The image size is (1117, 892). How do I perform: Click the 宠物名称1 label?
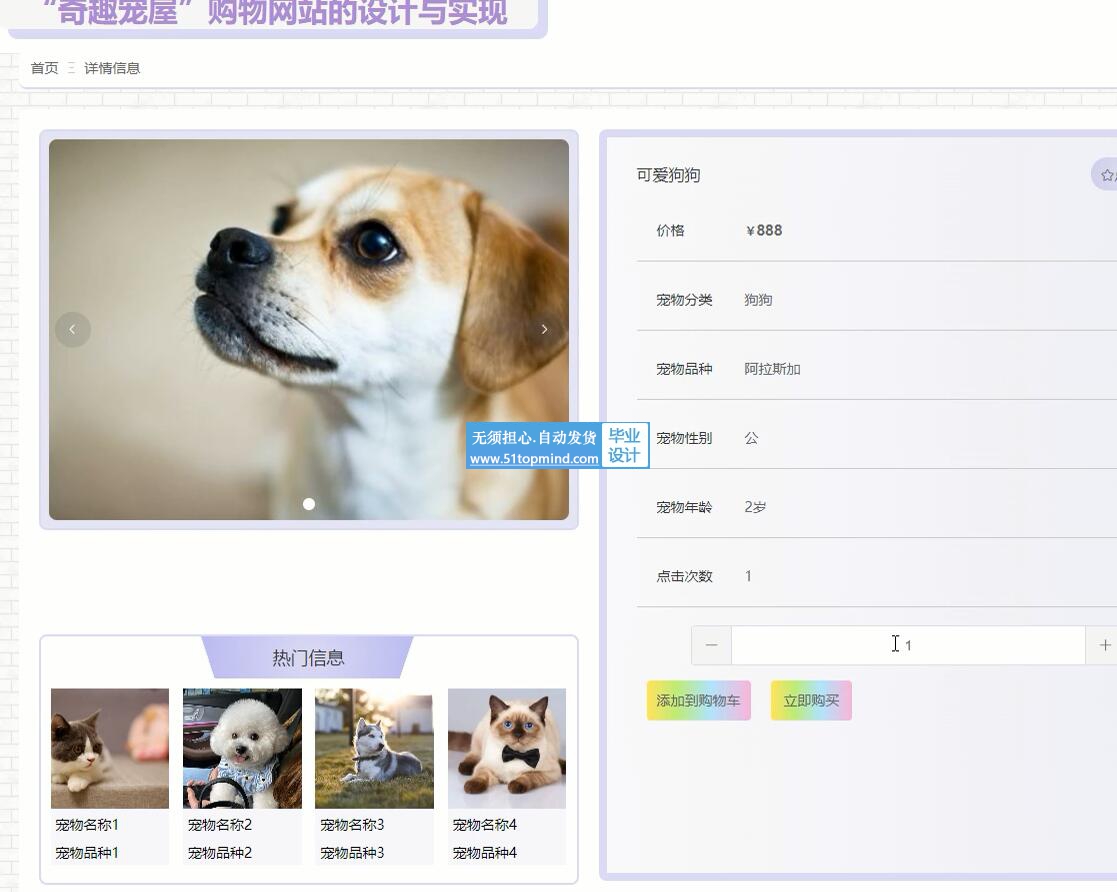[87, 825]
